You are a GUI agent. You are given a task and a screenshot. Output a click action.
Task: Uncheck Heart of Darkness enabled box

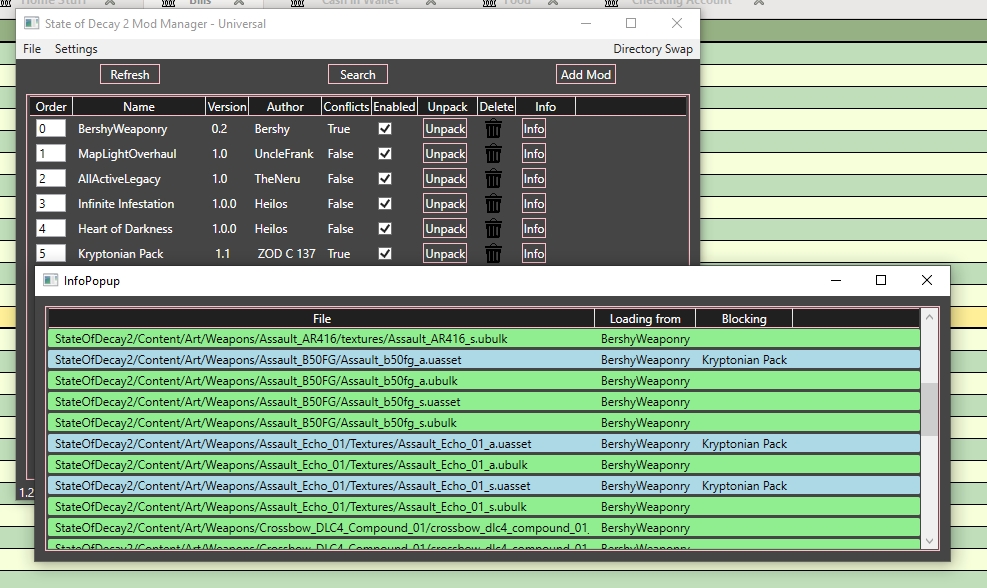tap(385, 229)
